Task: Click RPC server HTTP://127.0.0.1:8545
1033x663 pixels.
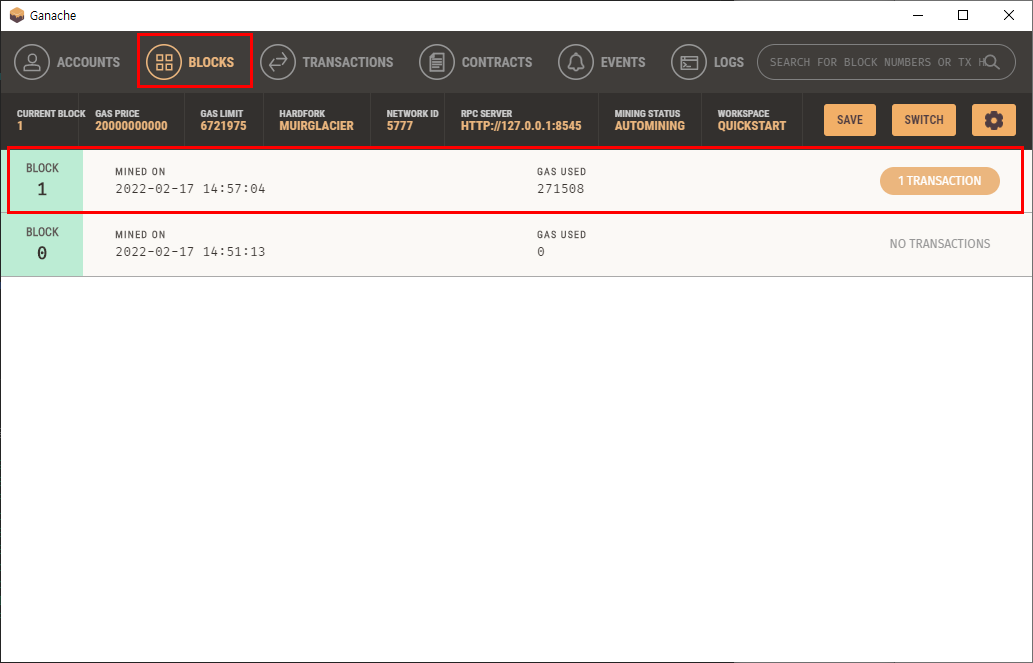Action: click(521, 126)
